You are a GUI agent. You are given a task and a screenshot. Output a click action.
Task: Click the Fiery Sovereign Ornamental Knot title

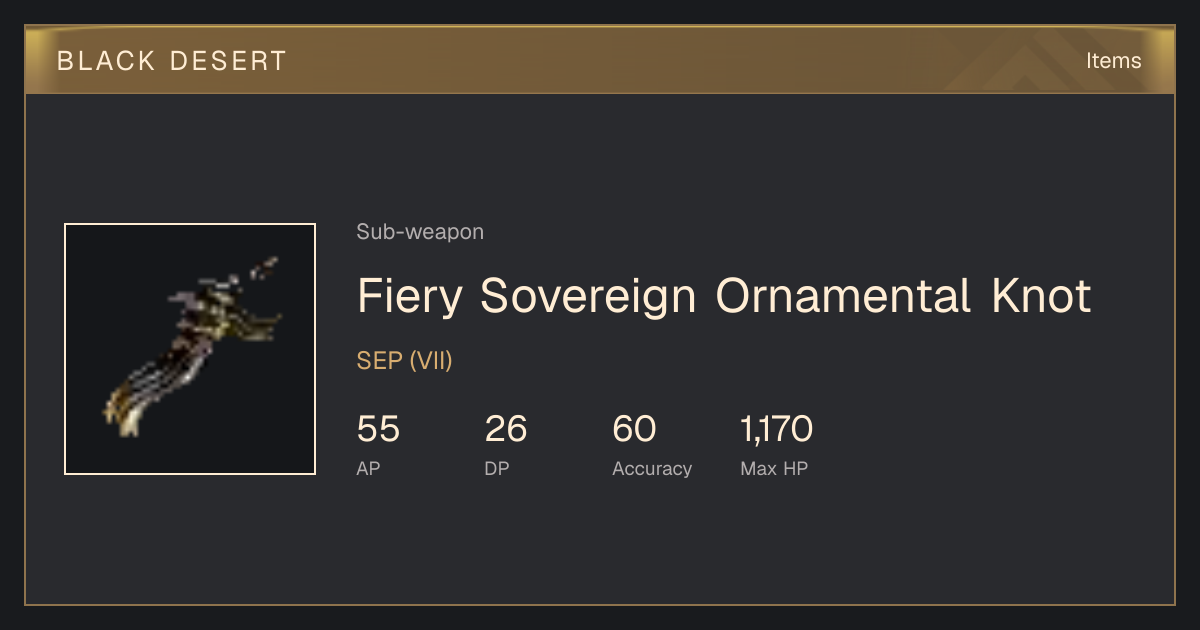click(x=724, y=297)
